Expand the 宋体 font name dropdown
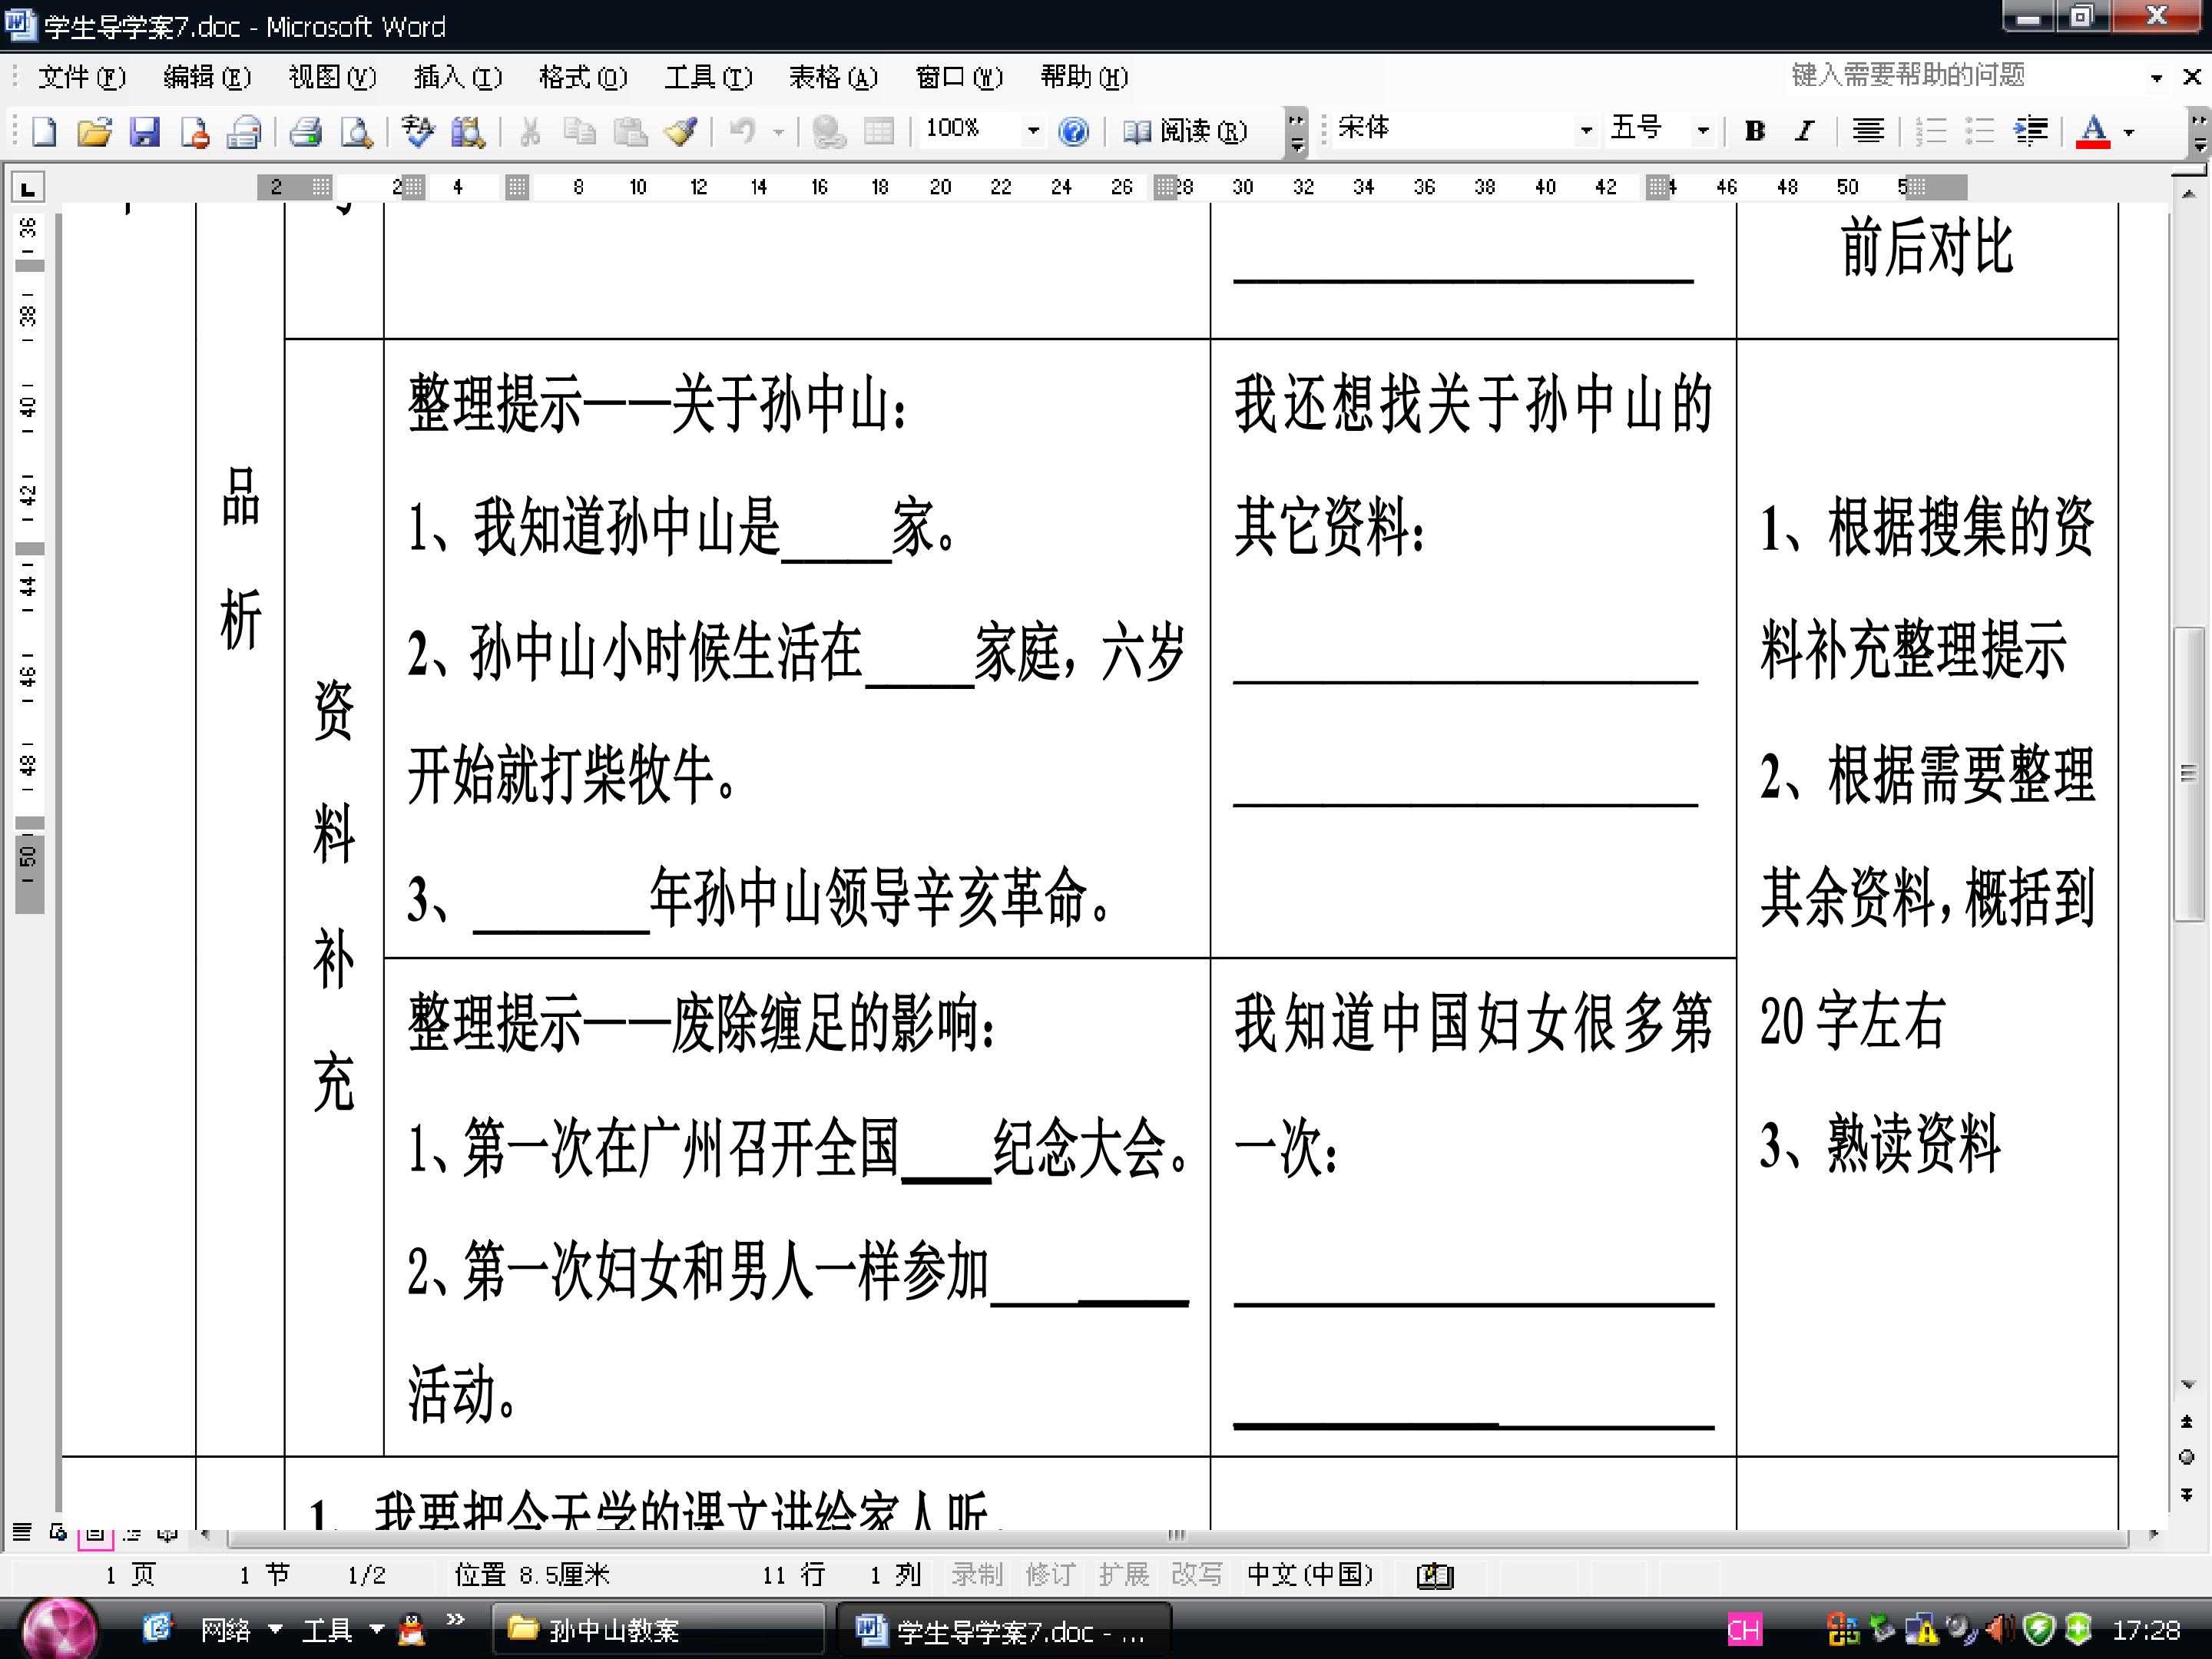2212x1659 pixels. click(x=1585, y=131)
